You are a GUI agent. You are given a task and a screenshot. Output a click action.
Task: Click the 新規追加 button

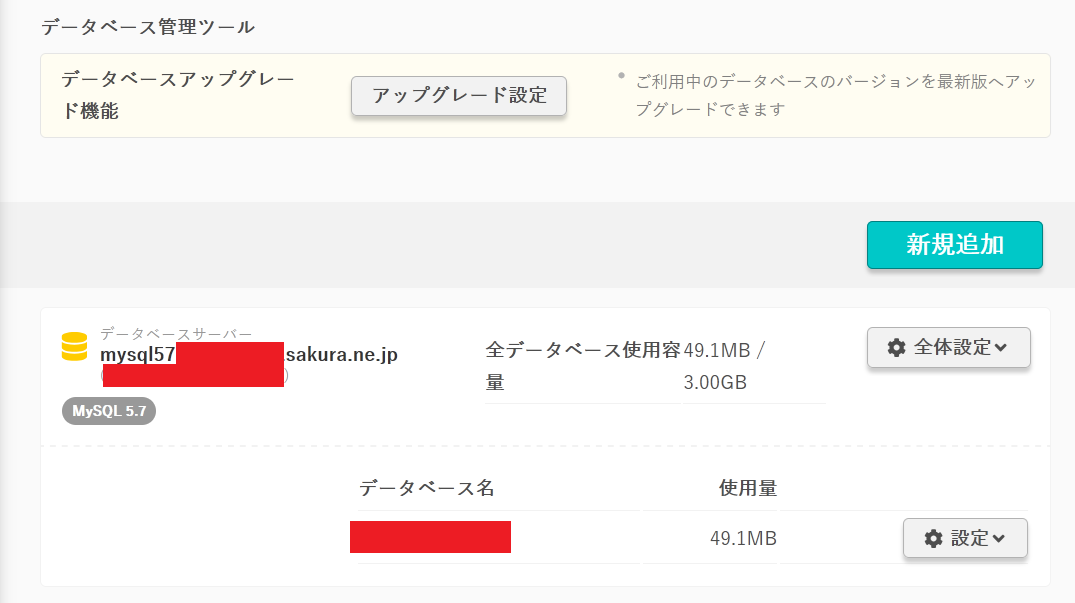click(x=954, y=245)
